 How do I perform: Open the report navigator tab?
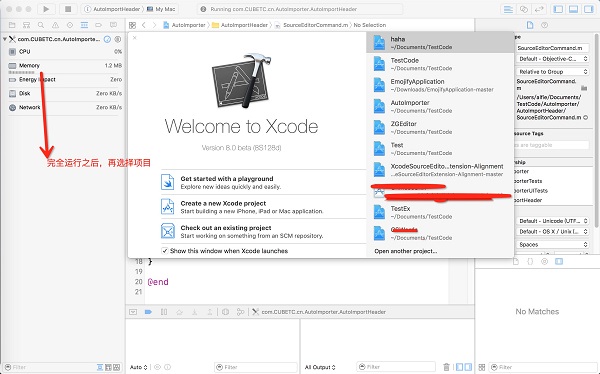113,25
